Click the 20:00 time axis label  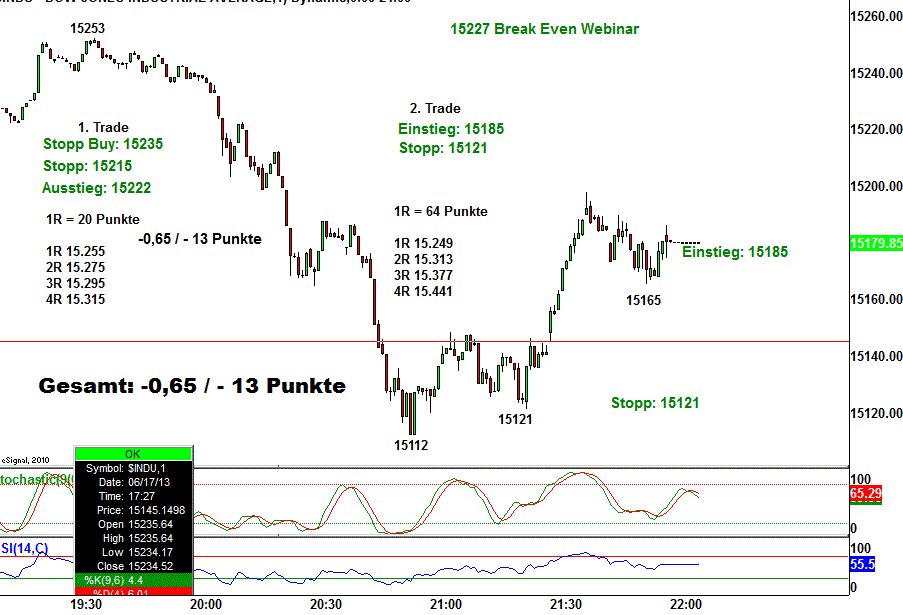205,605
